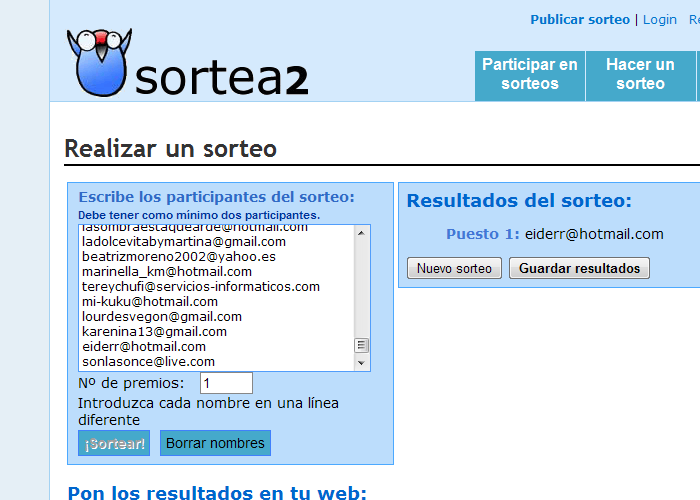The height and width of the screenshot is (500, 700).
Task: Click line karenina13@gmail.com in list
Action: tap(154, 332)
